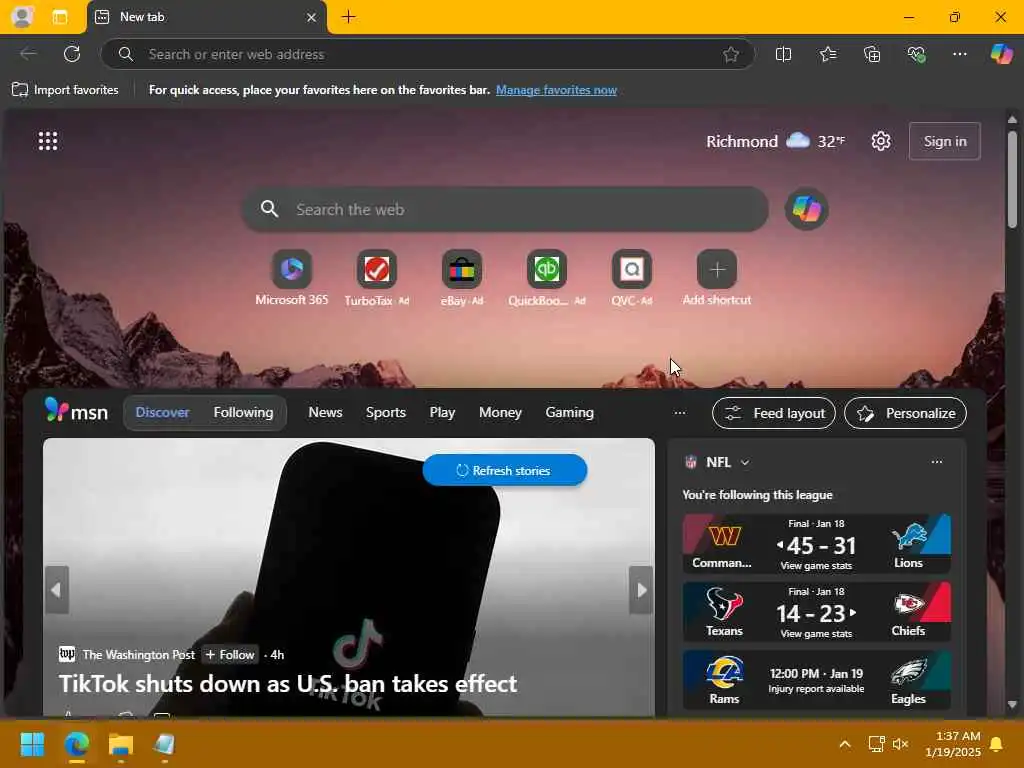Open Rams vs Eagles game card
The width and height of the screenshot is (1024, 768).
click(816, 680)
